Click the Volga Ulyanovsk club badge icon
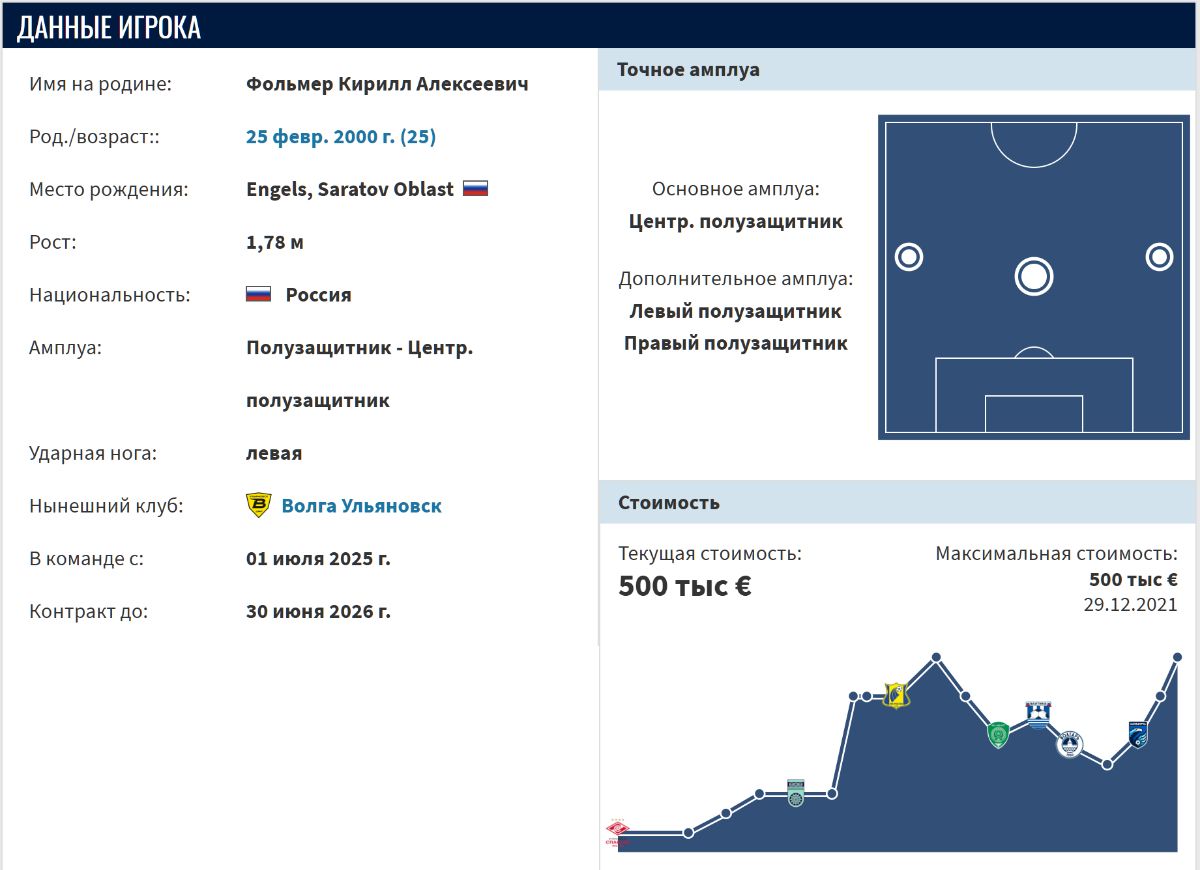The image size is (1200, 870). [258, 505]
